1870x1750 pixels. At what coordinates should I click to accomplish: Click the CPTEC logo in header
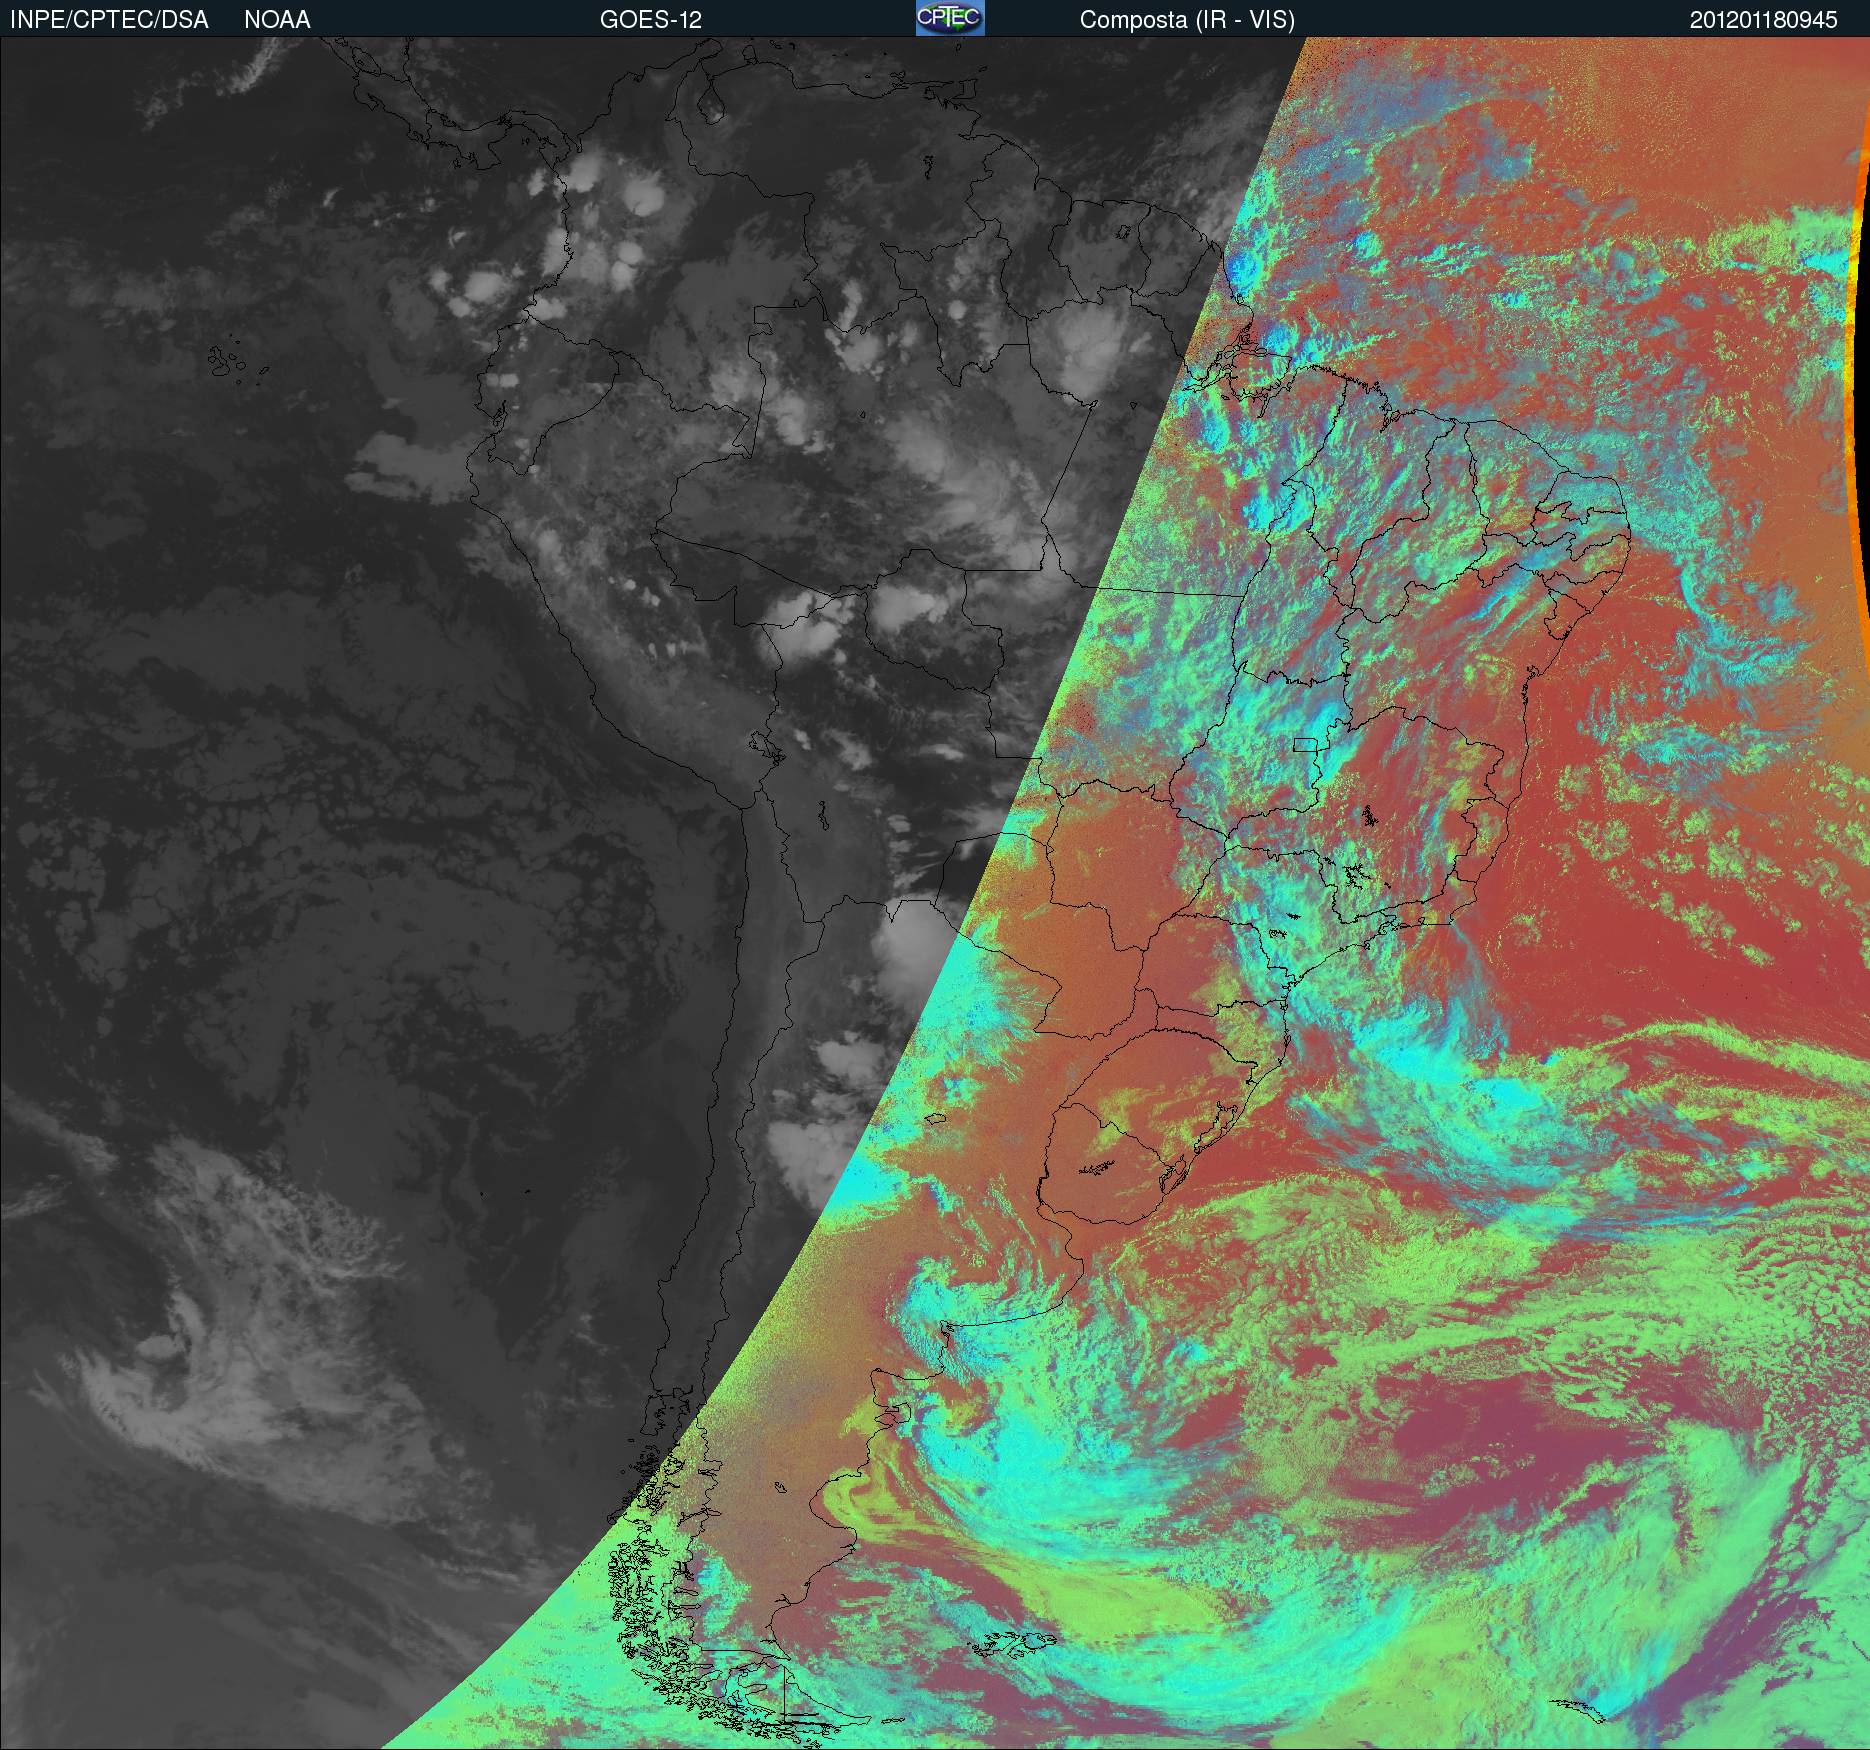point(950,18)
